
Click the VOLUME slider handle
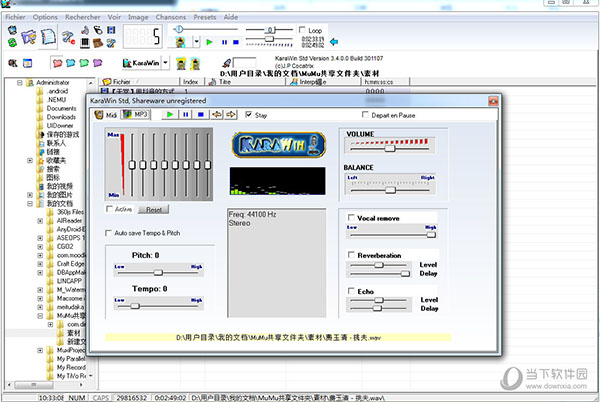tap(390, 148)
